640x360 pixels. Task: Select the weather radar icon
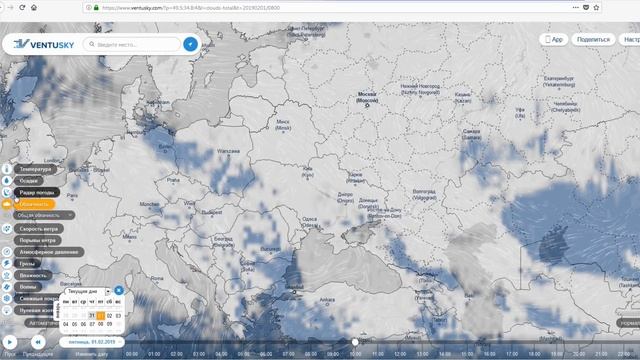[7, 192]
